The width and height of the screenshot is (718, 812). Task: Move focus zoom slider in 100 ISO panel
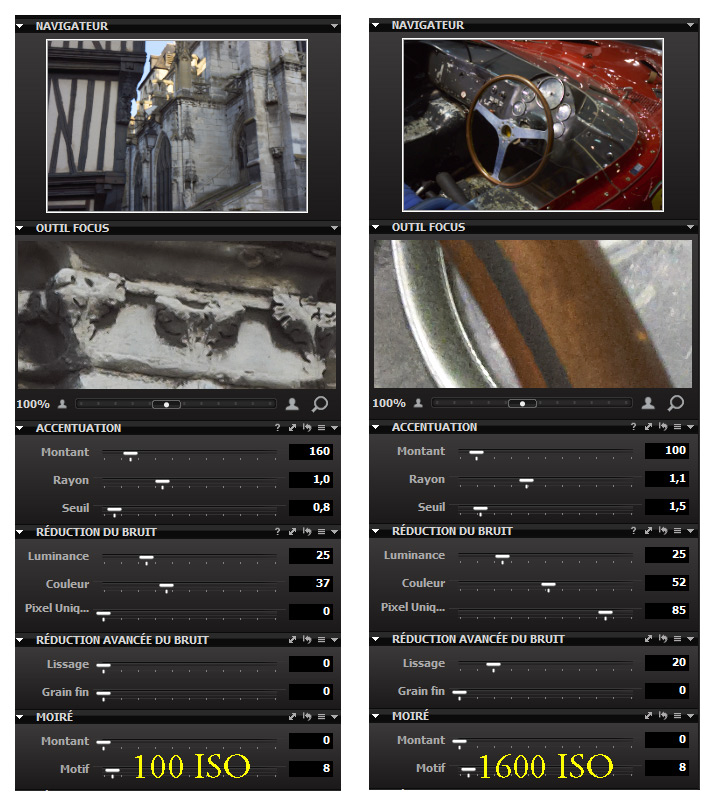[166, 404]
